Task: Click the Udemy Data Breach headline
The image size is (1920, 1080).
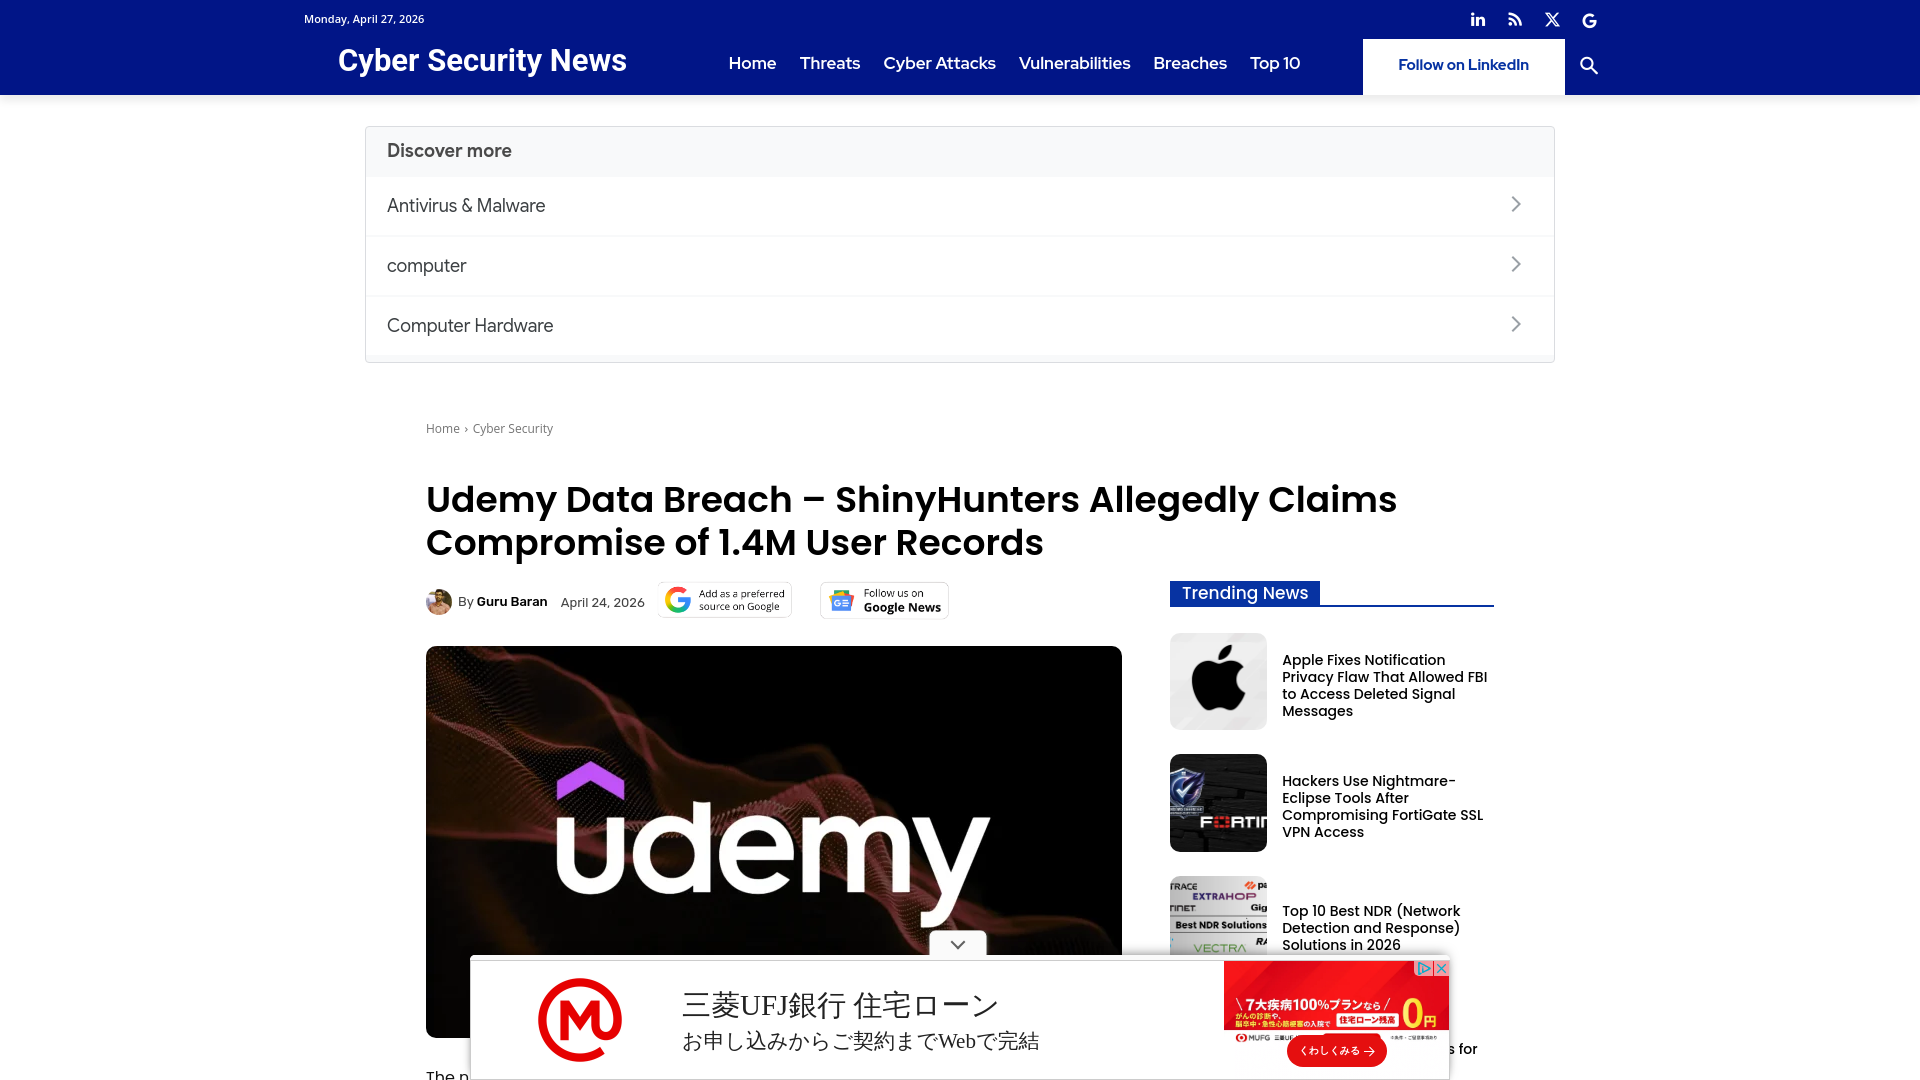Action: (911, 521)
